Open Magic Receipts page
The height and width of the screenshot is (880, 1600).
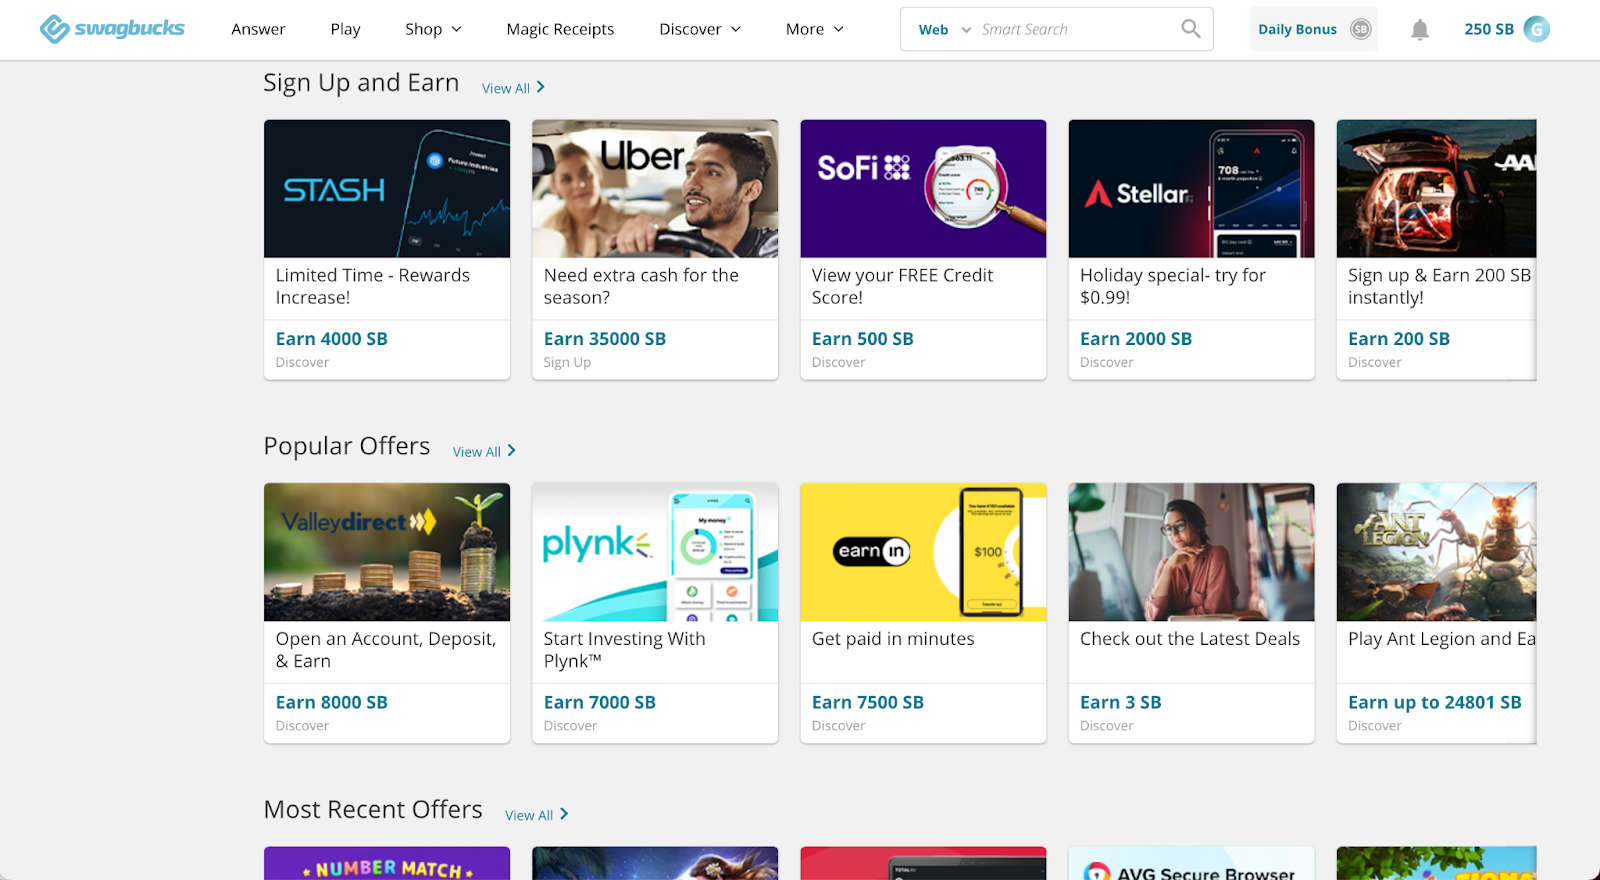pos(560,29)
